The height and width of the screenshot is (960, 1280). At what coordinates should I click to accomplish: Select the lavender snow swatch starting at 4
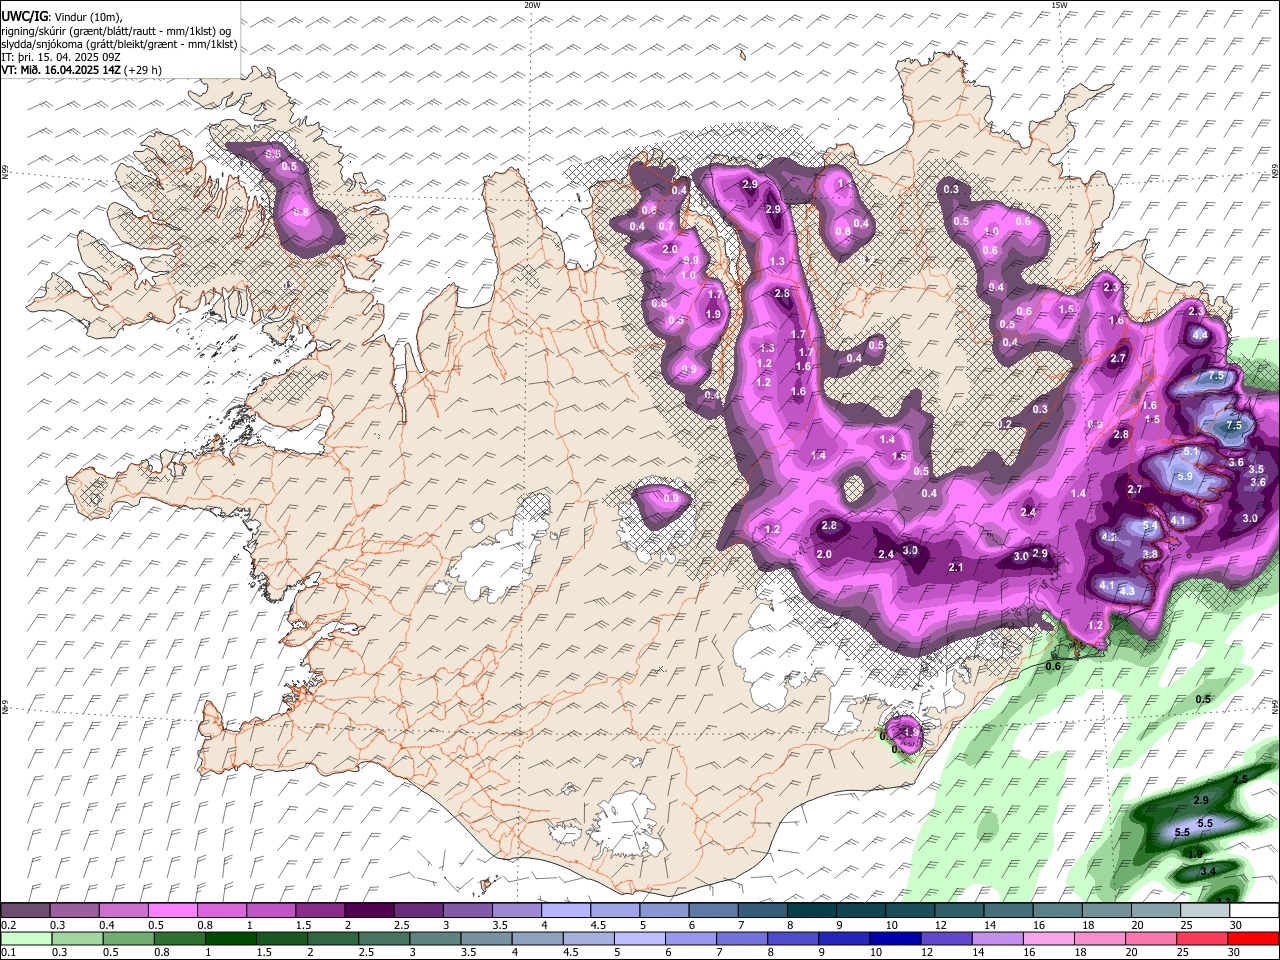click(x=565, y=911)
